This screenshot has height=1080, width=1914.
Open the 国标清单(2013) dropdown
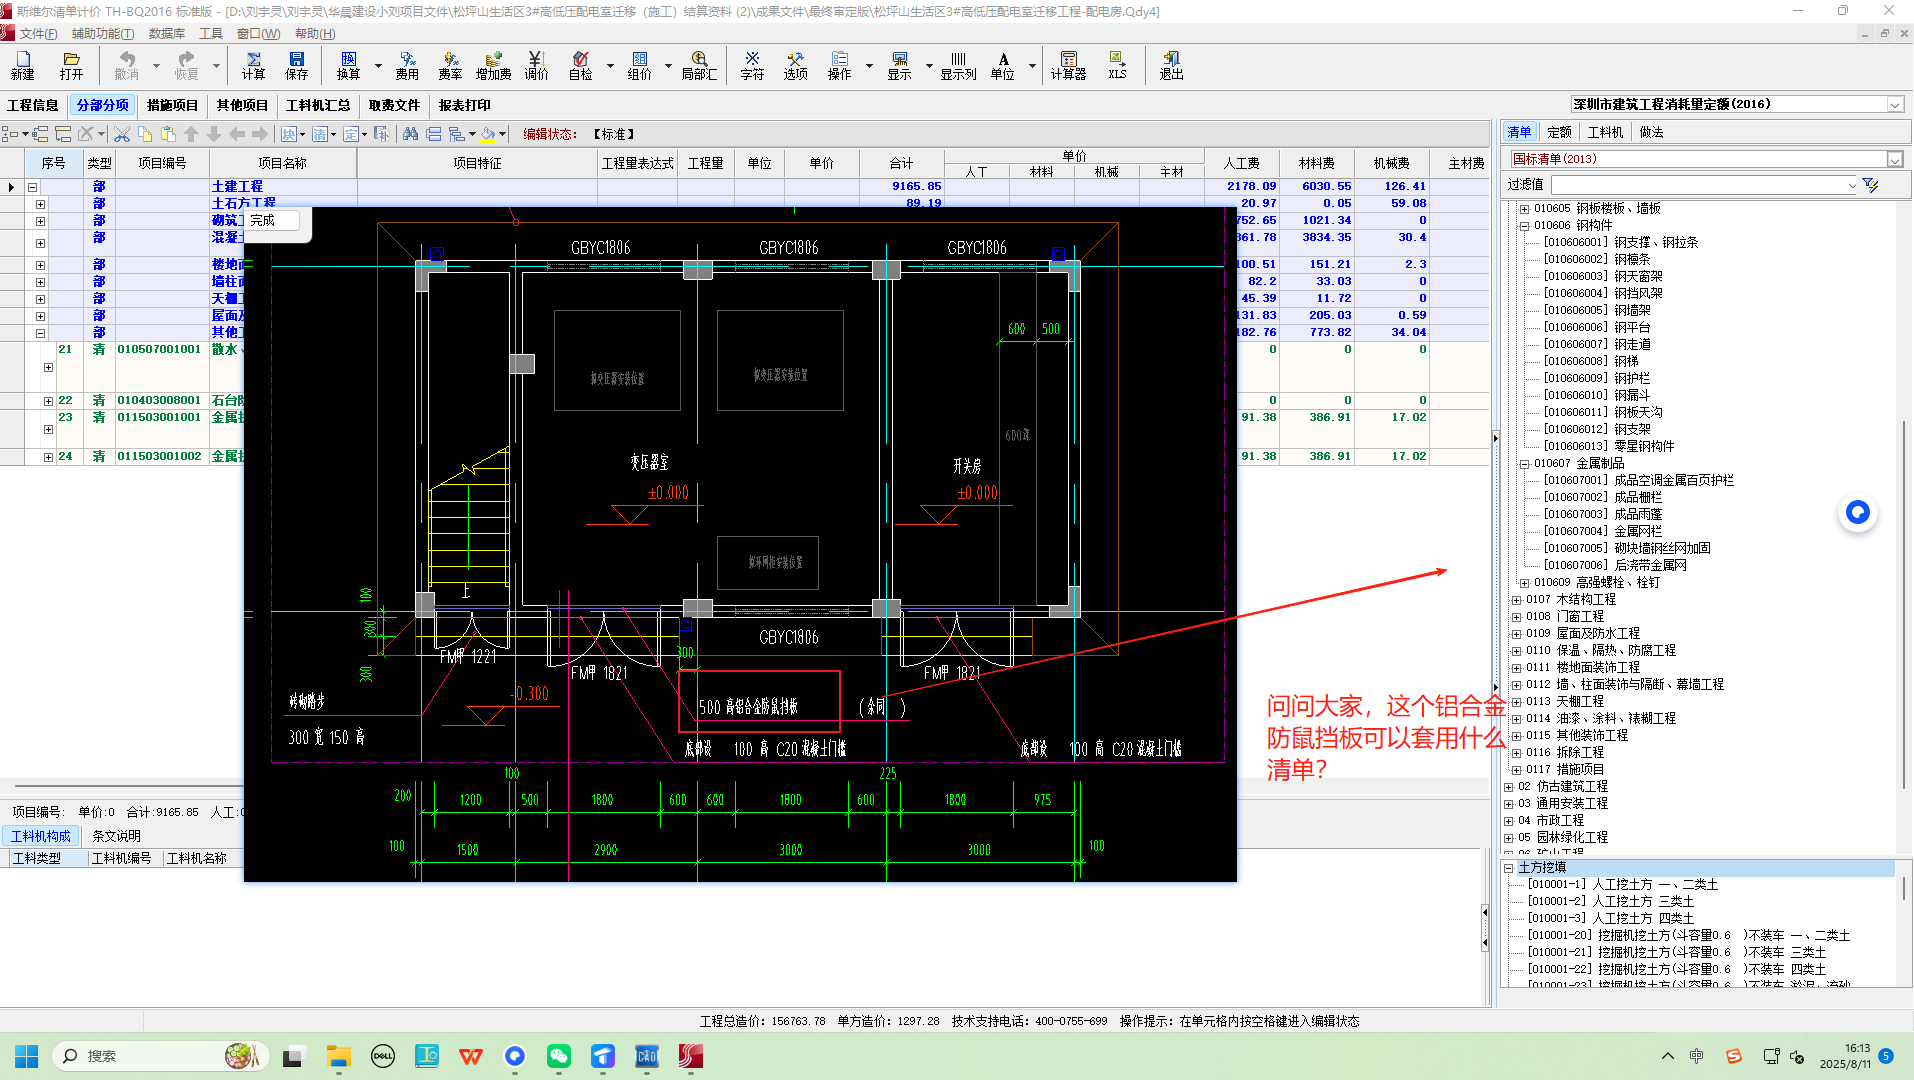(1894, 159)
